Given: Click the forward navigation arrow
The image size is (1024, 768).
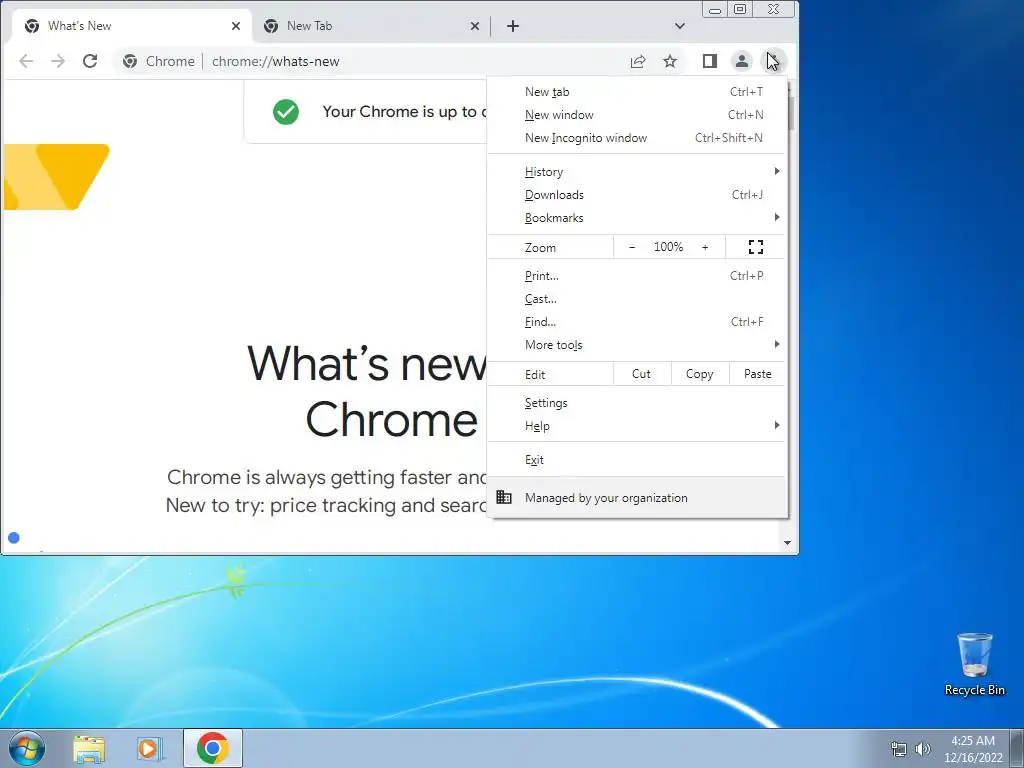Looking at the screenshot, I should (x=58, y=61).
